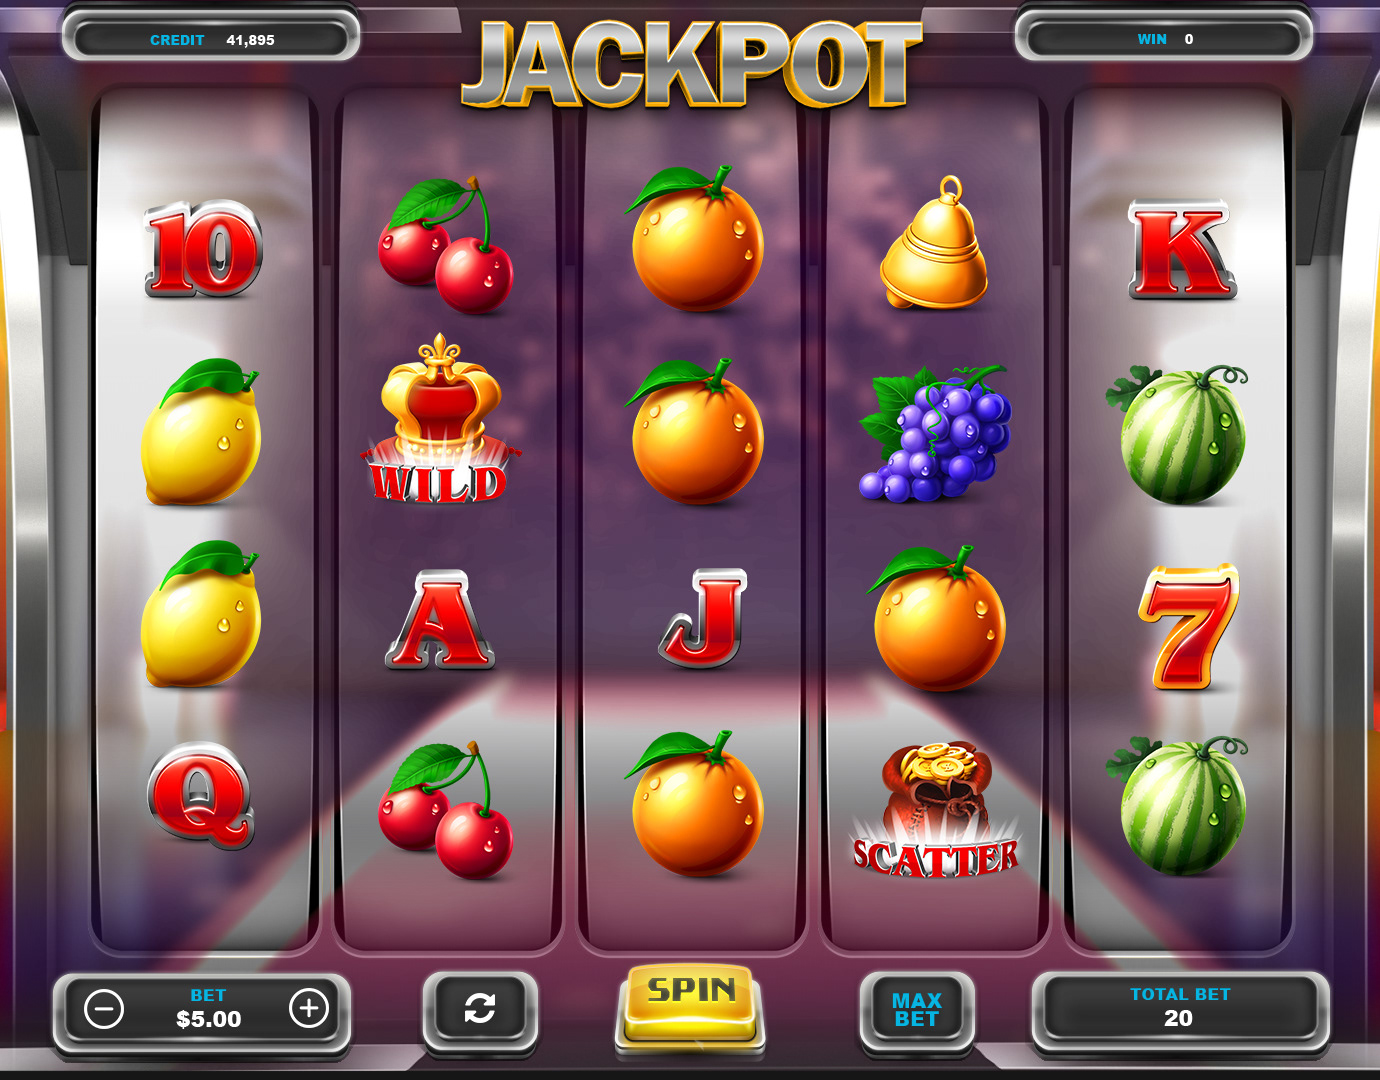The image size is (1380, 1080).
Task: Click the SCATTER coin bag symbol
Action: tap(935, 811)
